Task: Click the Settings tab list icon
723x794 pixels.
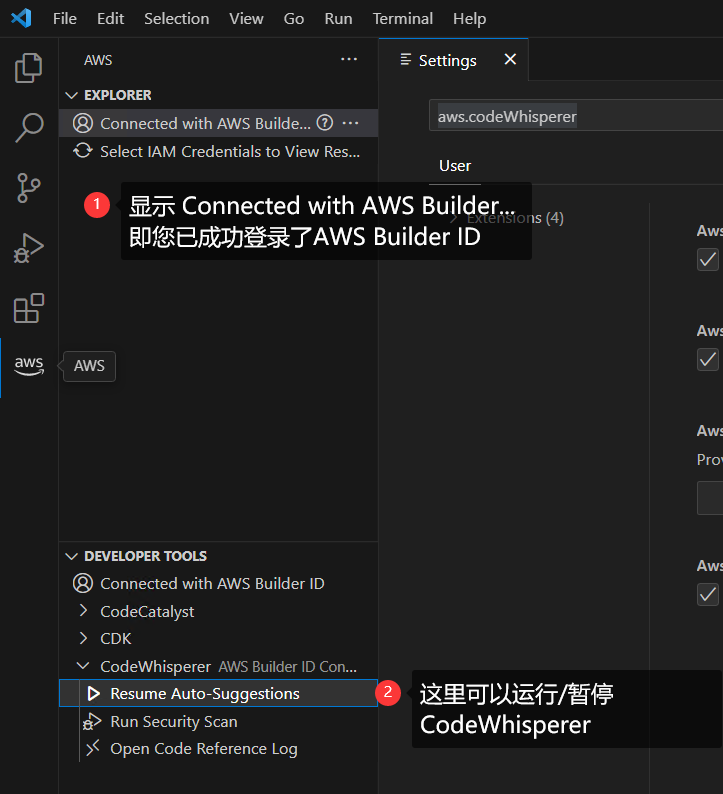Action: [x=406, y=60]
